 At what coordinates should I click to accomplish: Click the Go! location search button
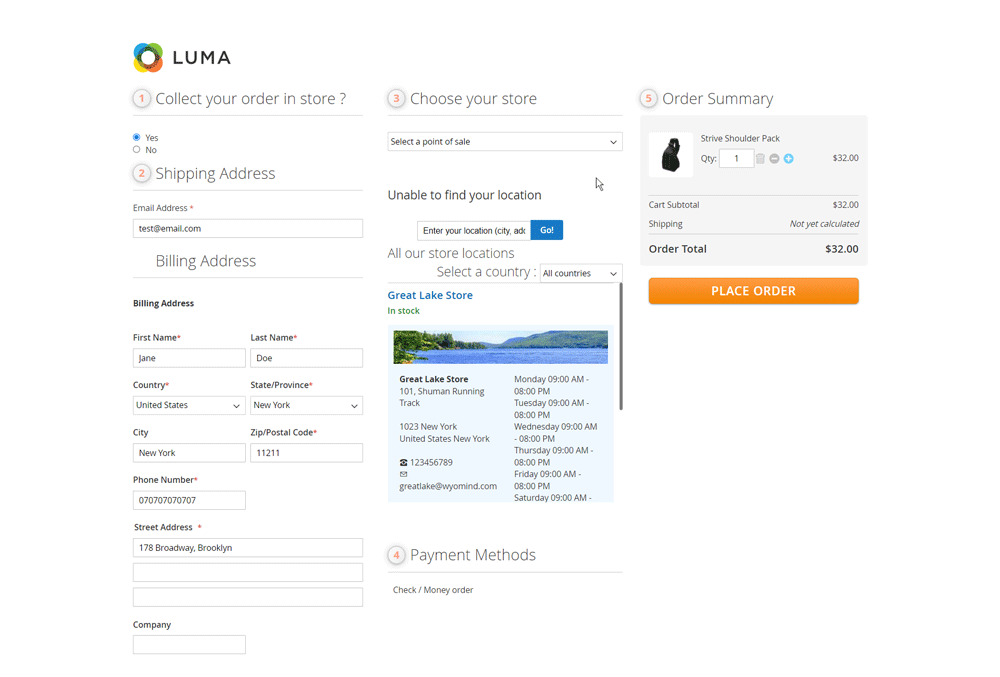[546, 230]
